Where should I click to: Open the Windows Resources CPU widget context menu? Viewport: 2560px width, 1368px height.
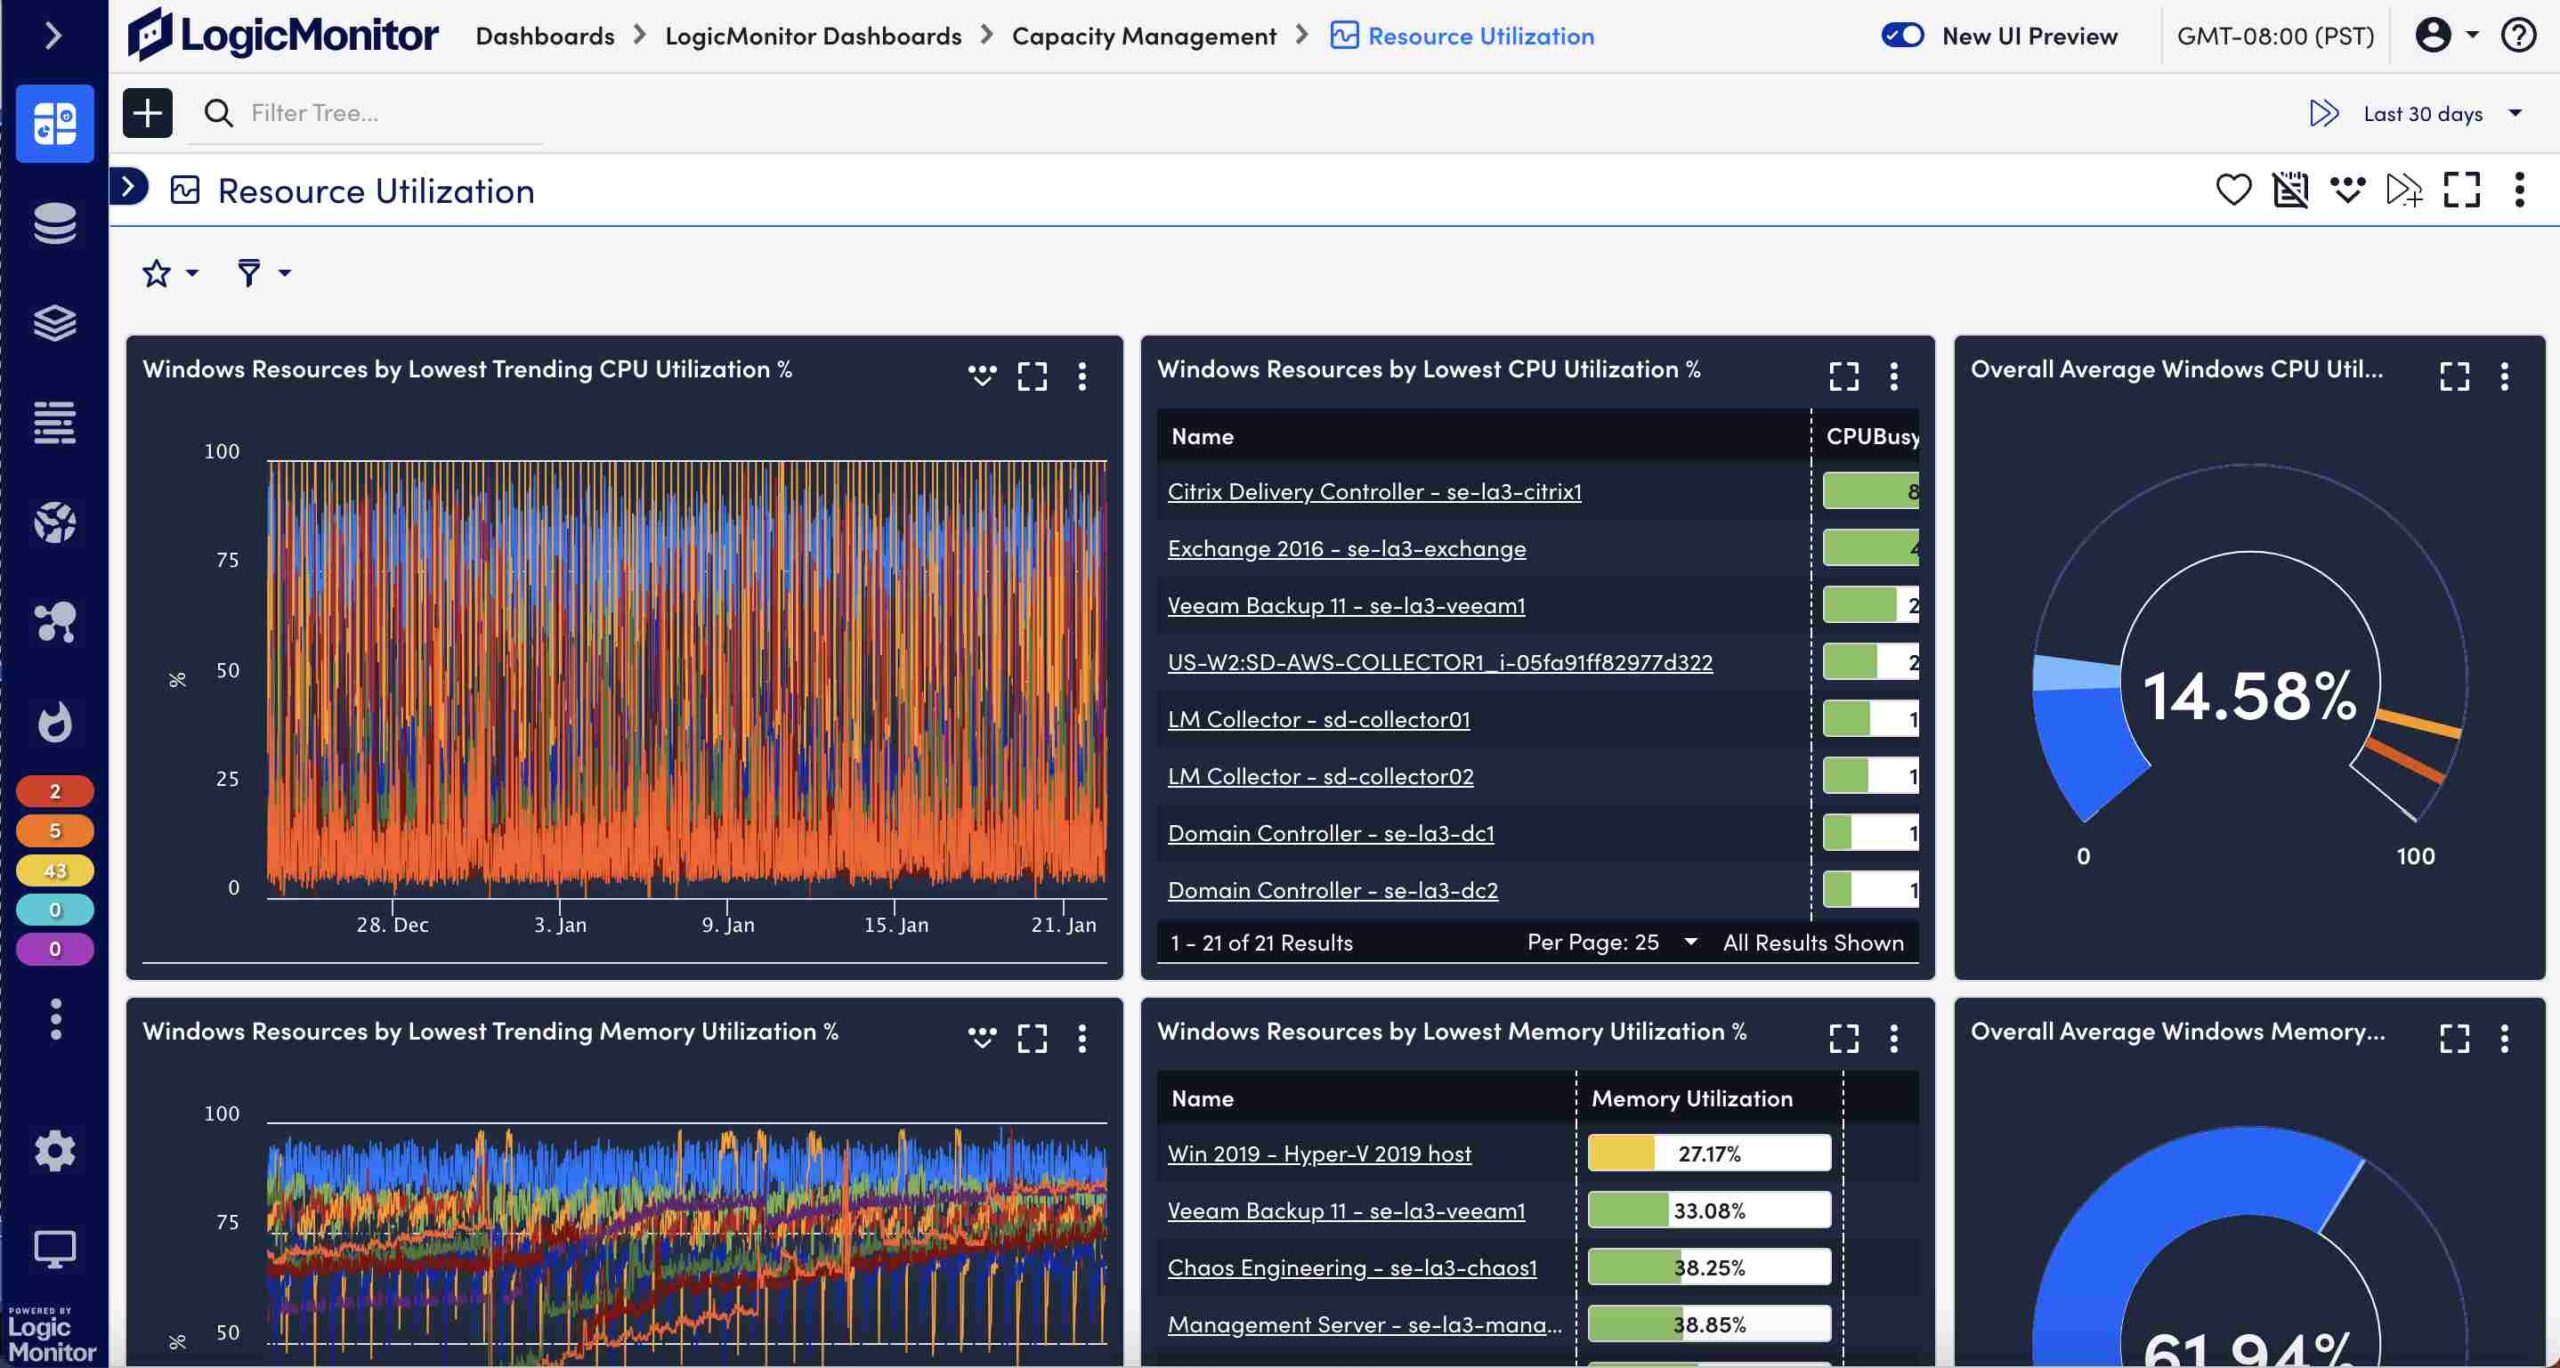click(x=1895, y=374)
